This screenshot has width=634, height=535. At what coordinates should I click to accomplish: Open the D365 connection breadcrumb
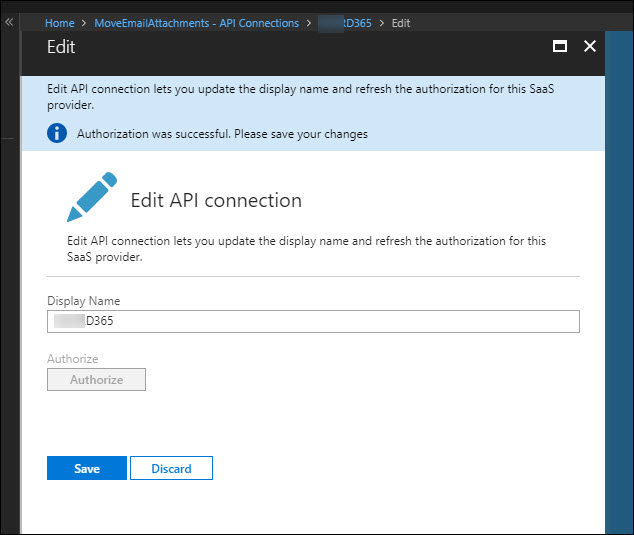[345, 23]
